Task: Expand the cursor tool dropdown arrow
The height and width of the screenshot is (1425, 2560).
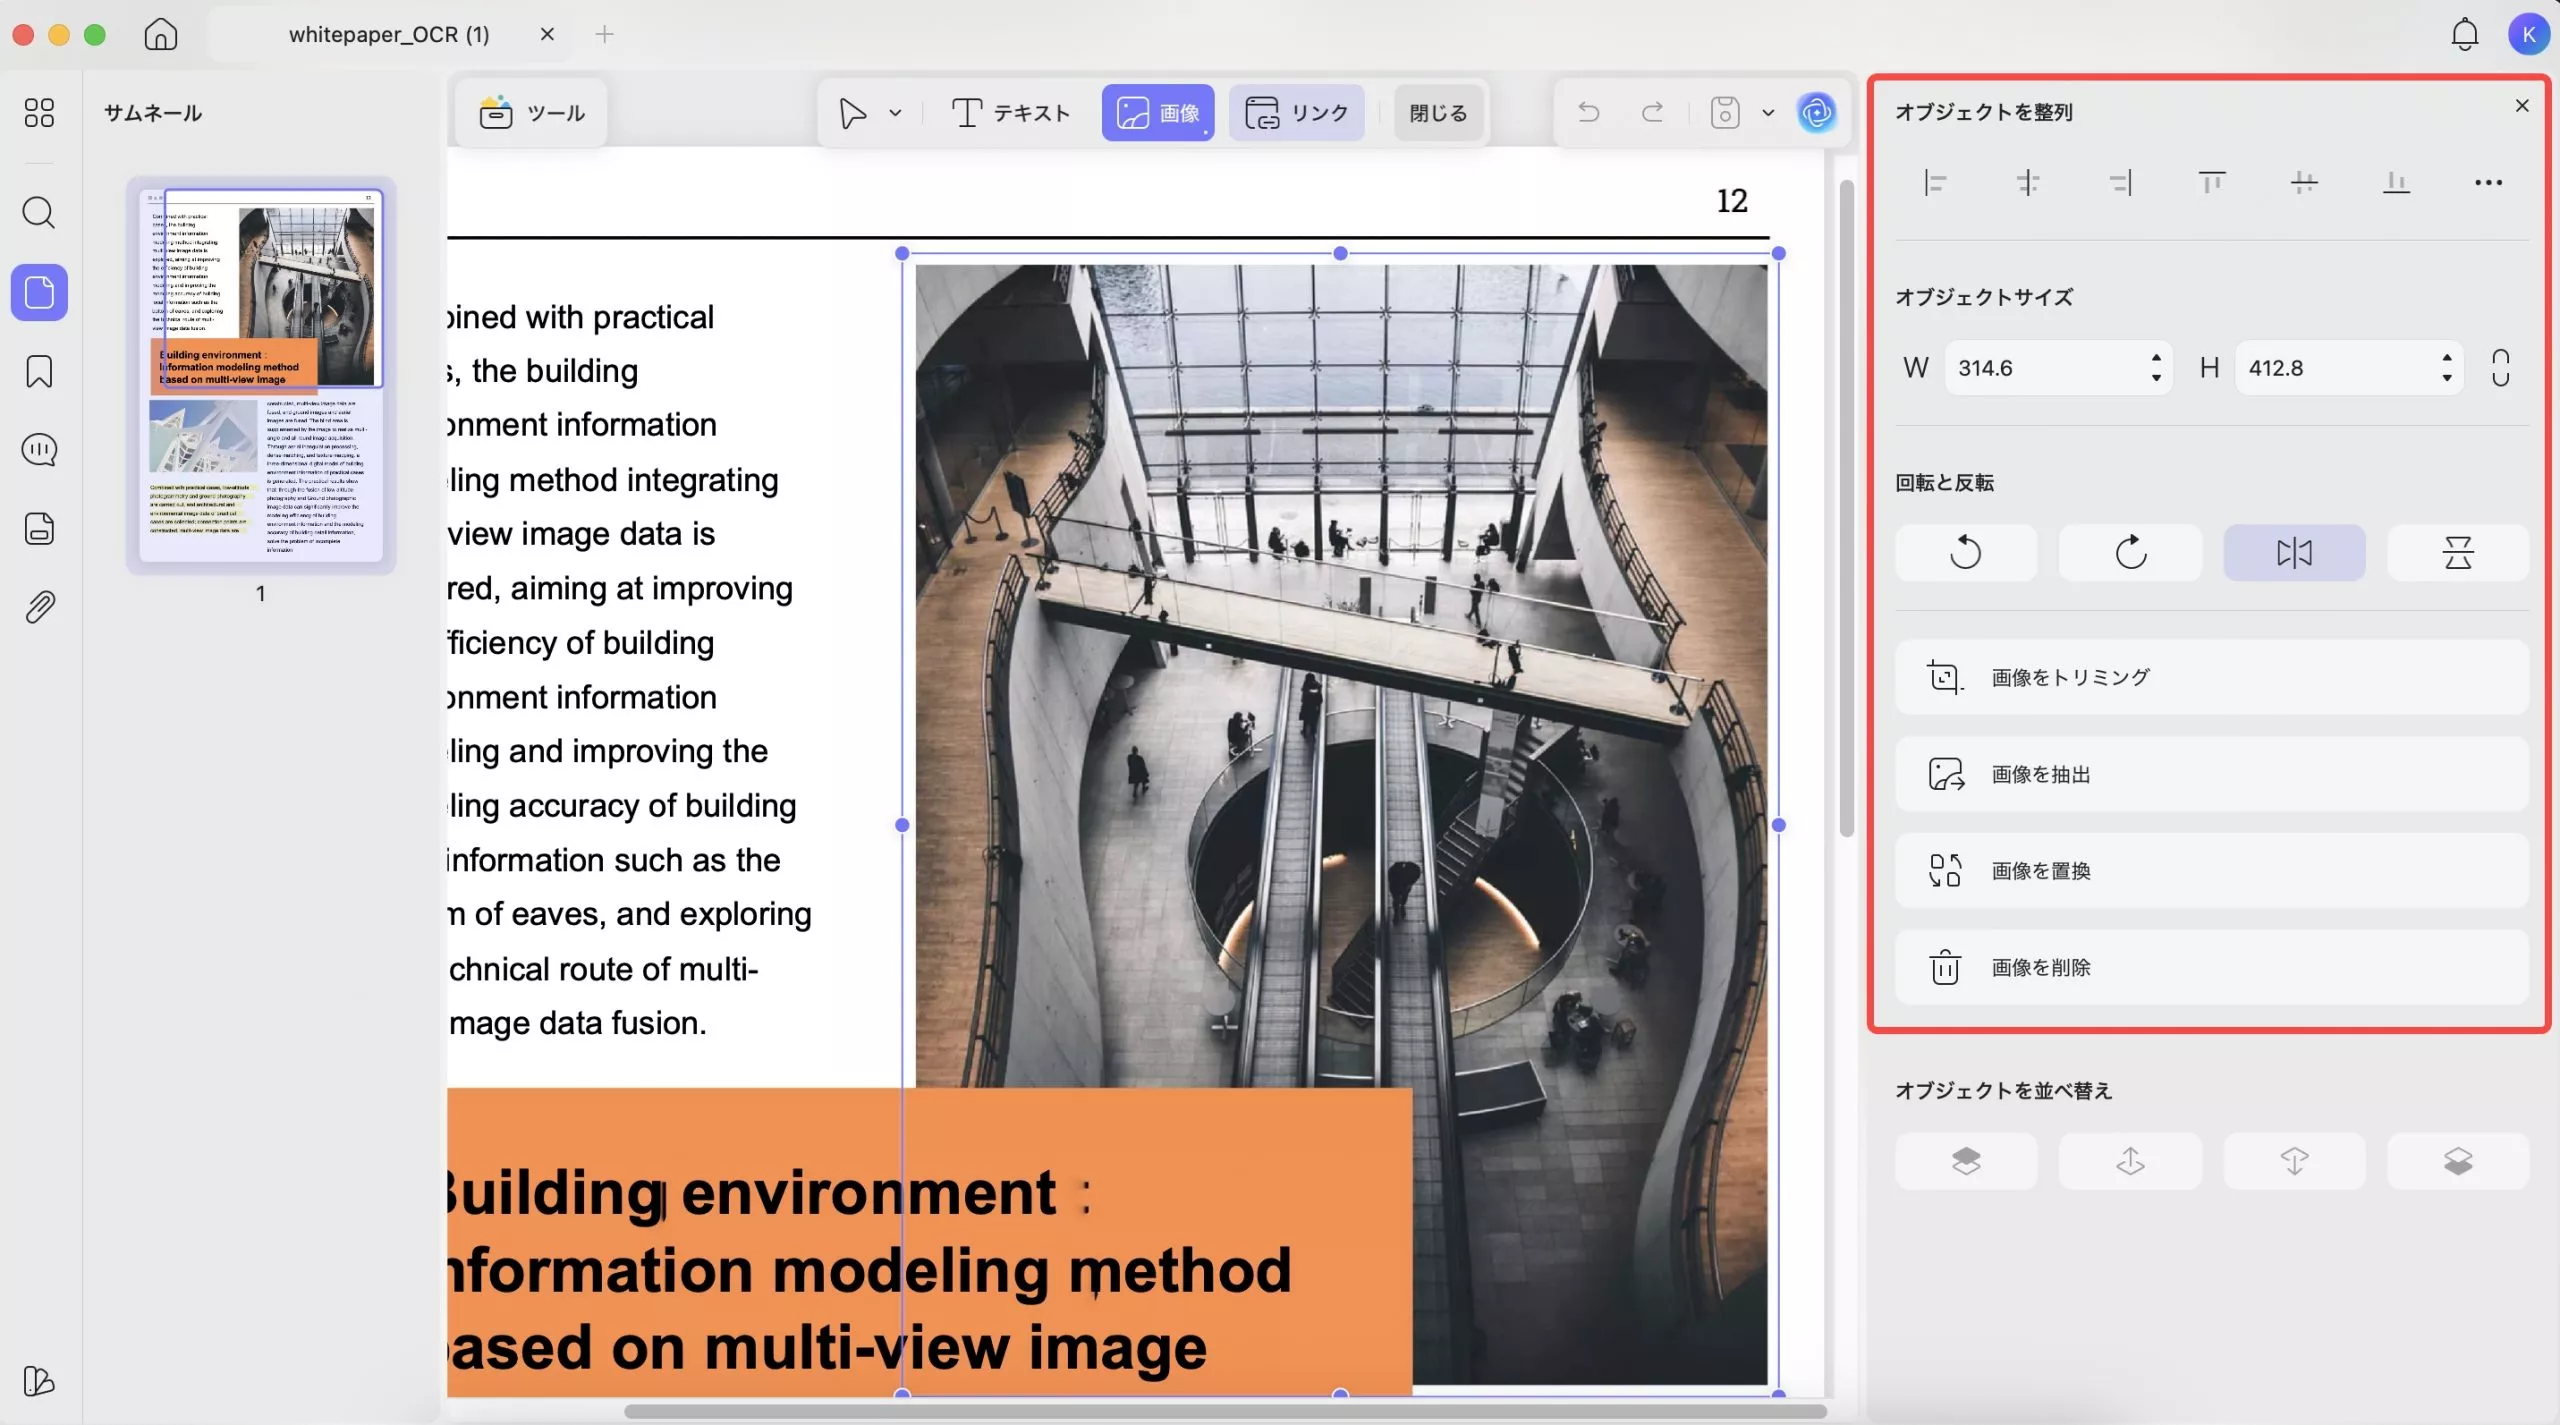Action: pos(895,113)
